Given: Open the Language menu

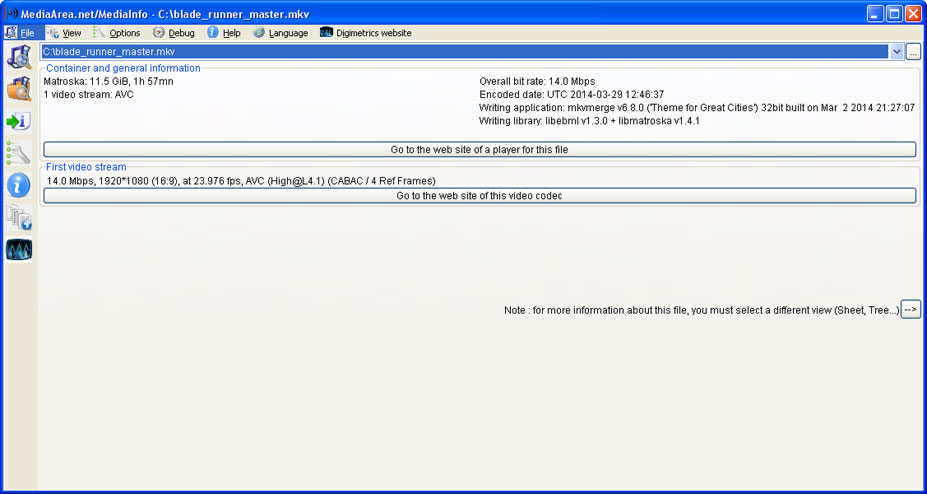Looking at the screenshot, I should [281, 33].
